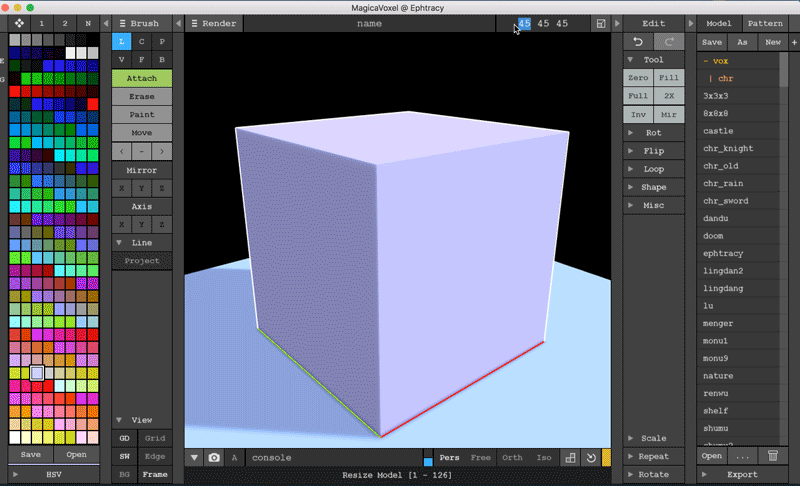Image resolution: width=800 pixels, height=486 pixels.
Task: Select the P pattern brush mode
Action: [x=162, y=42]
